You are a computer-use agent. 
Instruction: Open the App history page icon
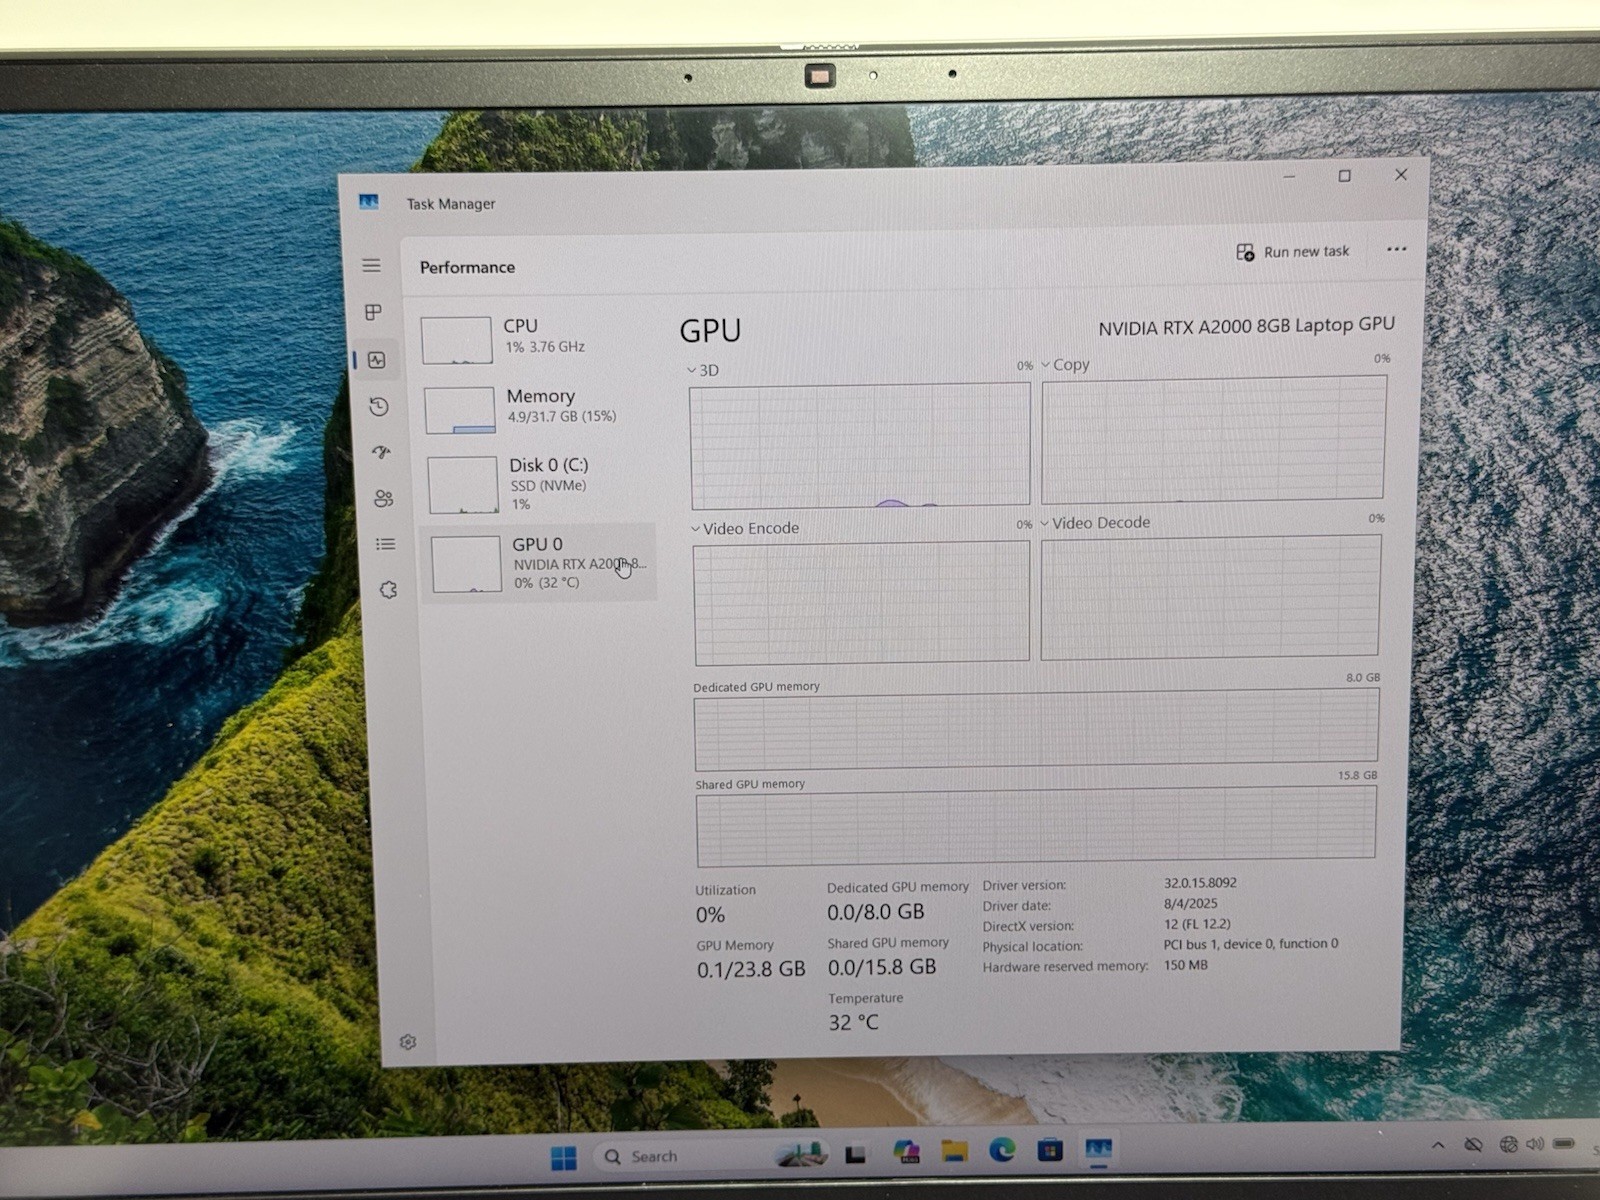coord(378,406)
